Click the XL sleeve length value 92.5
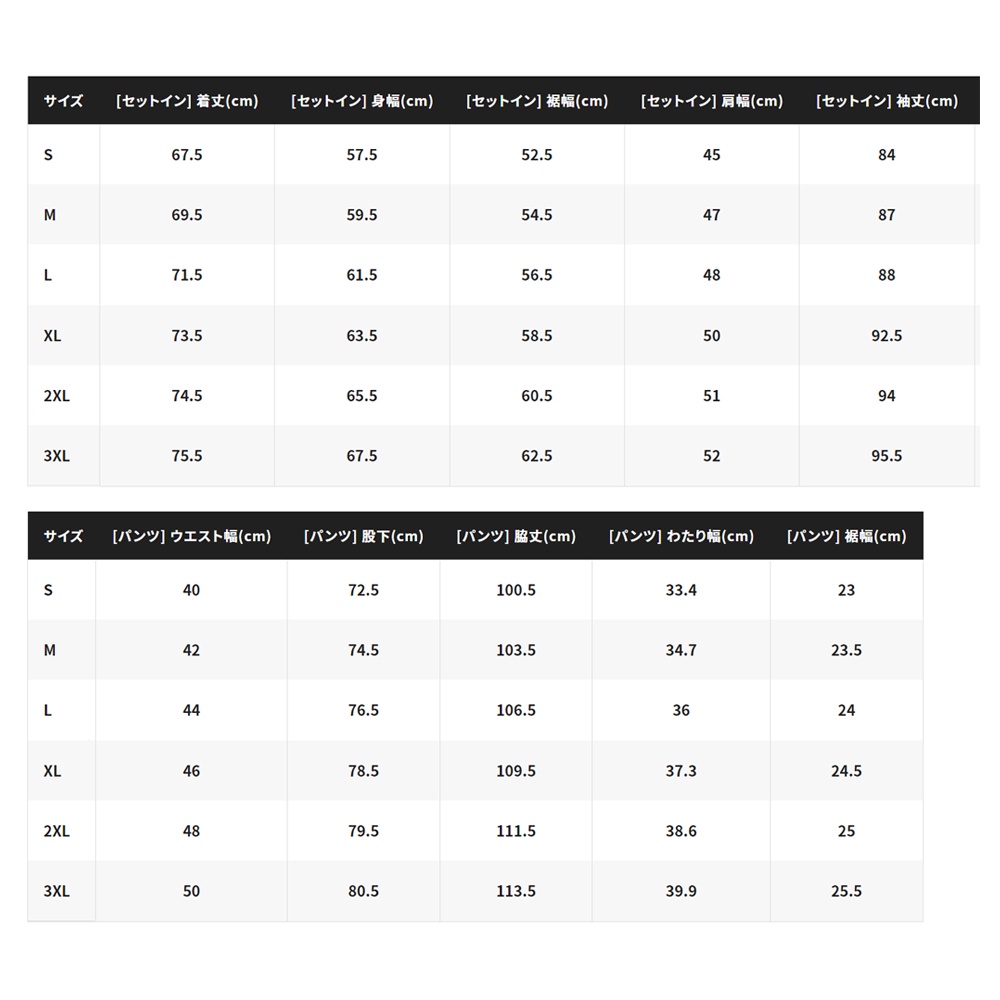The image size is (1000, 1000). coord(887,336)
